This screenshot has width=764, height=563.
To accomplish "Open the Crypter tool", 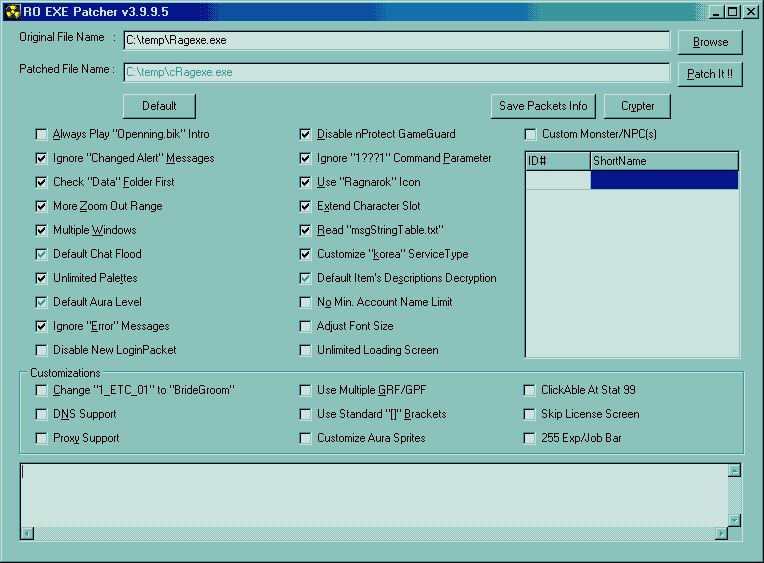I will 637,106.
